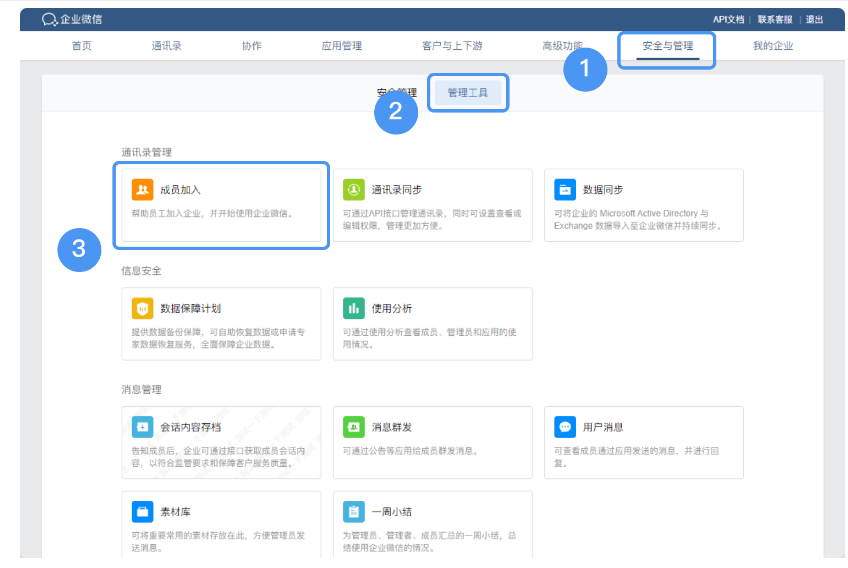This screenshot has width=848, height=568.
Task: Select the 管理工具 sub-tab
Action: pyautogui.click(x=468, y=92)
